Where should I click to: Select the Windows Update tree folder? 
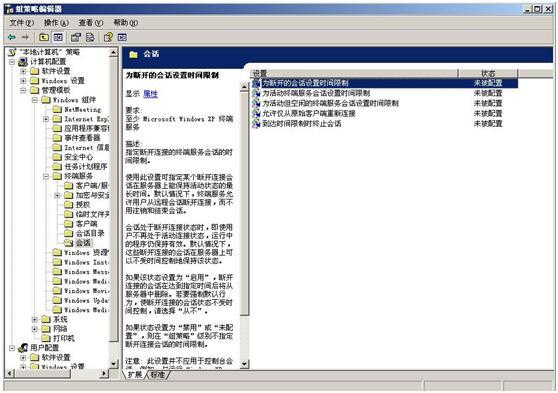(86, 300)
